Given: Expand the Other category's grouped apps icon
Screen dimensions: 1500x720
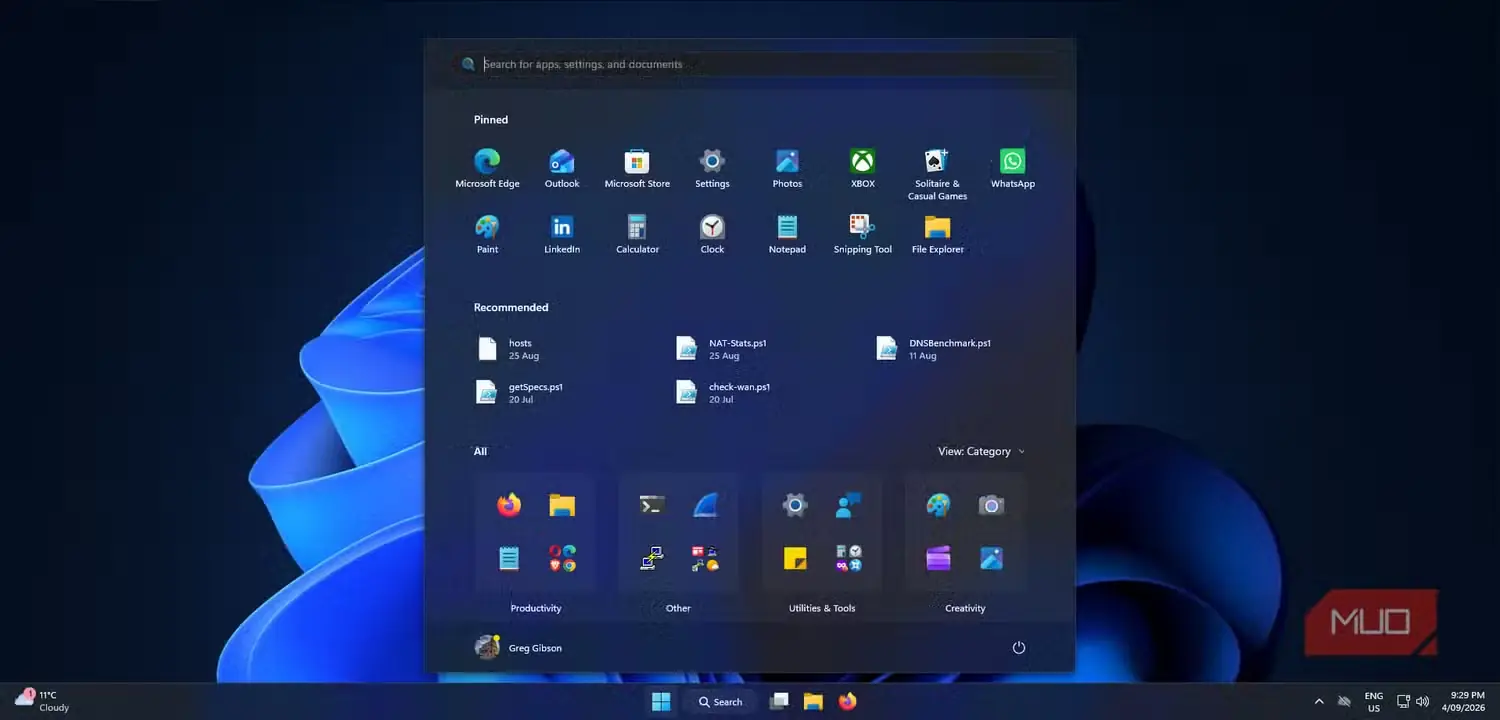Looking at the screenshot, I should (705, 558).
